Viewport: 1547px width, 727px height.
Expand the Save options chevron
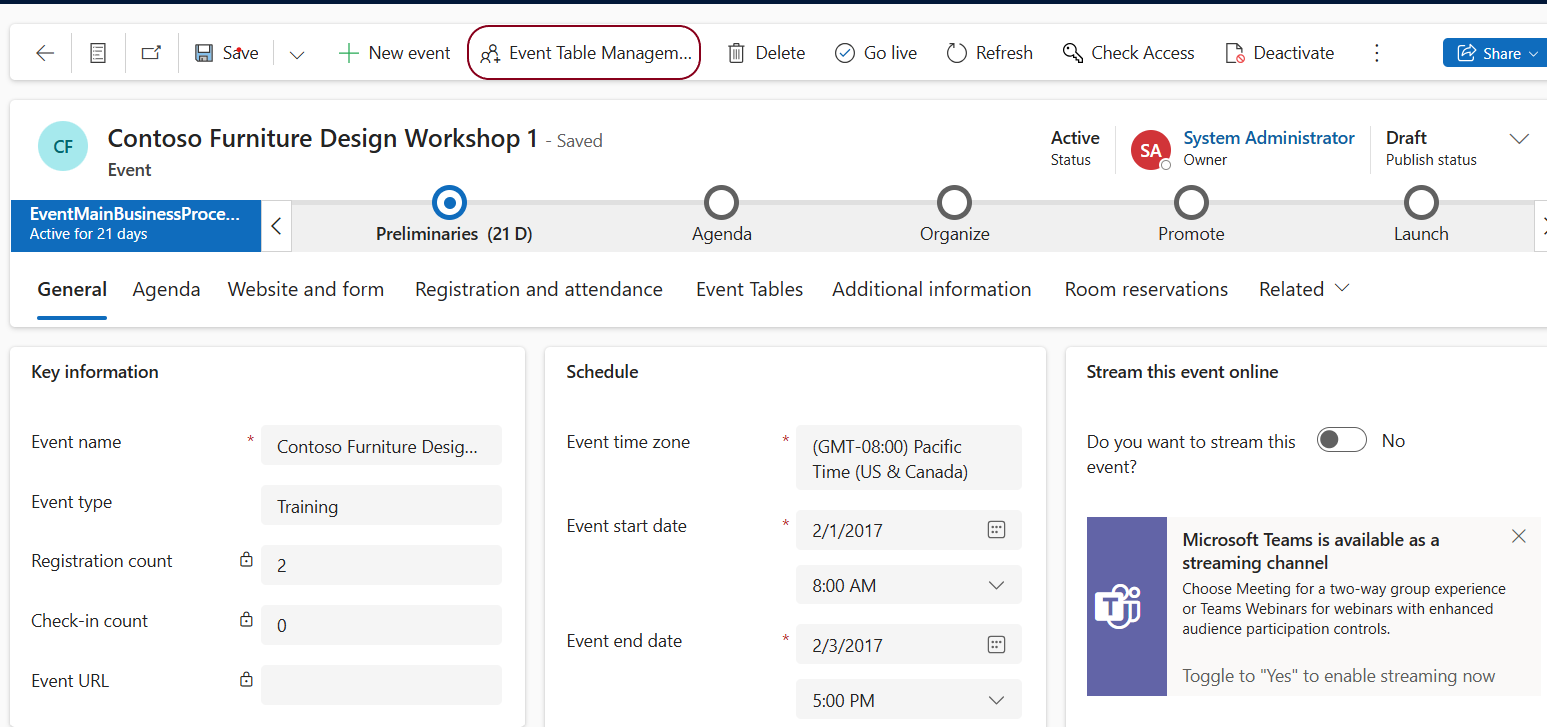pos(296,54)
